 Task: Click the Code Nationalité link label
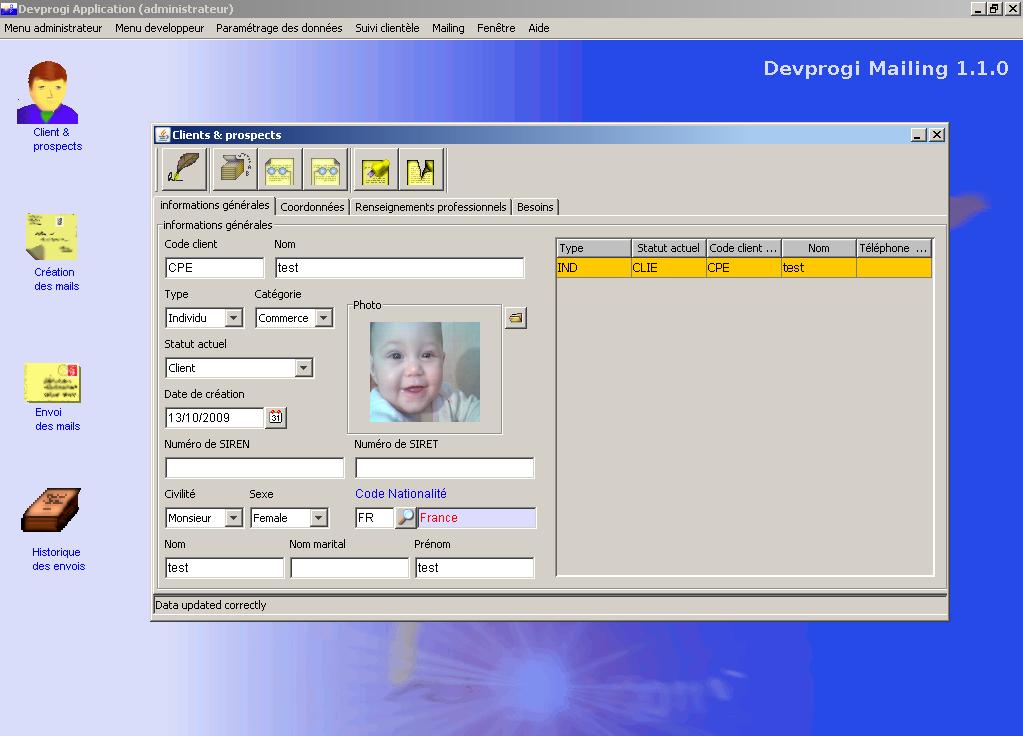pyautogui.click(x=401, y=494)
